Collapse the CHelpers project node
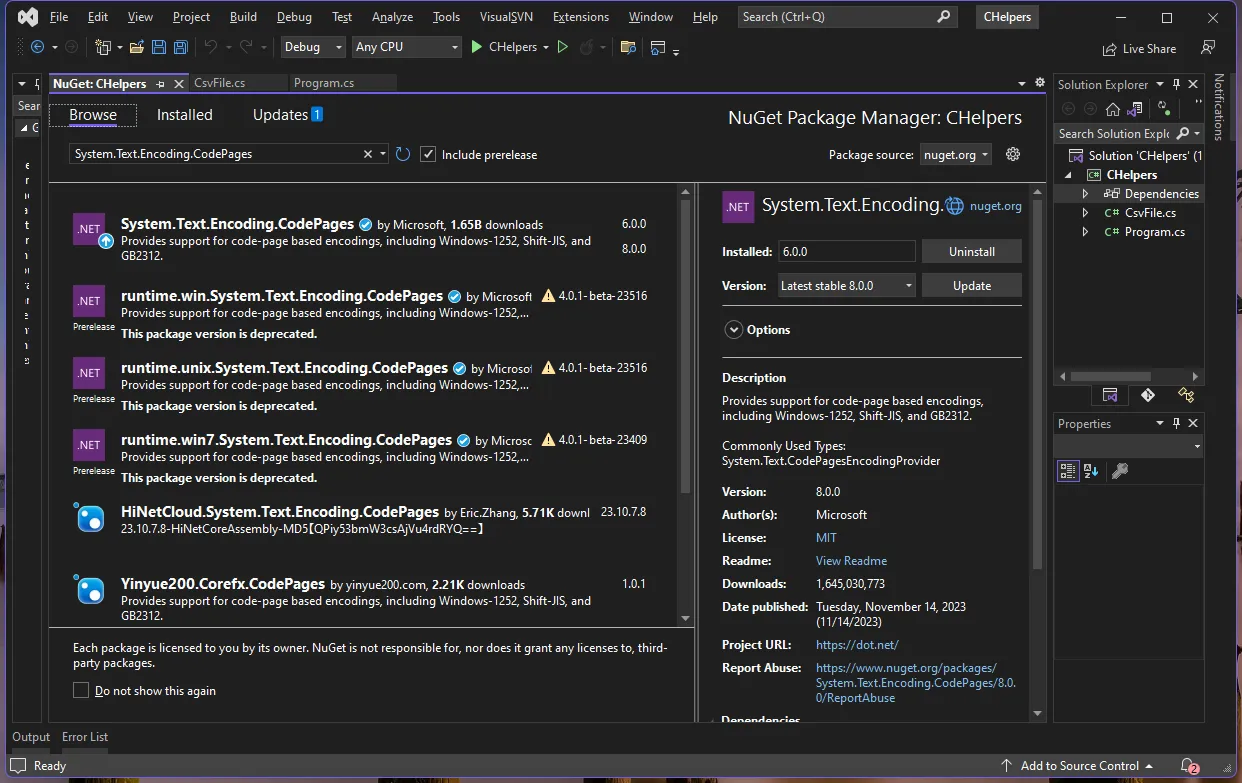The width and height of the screenshot is (1242, 783). (x=1069, y=175)
